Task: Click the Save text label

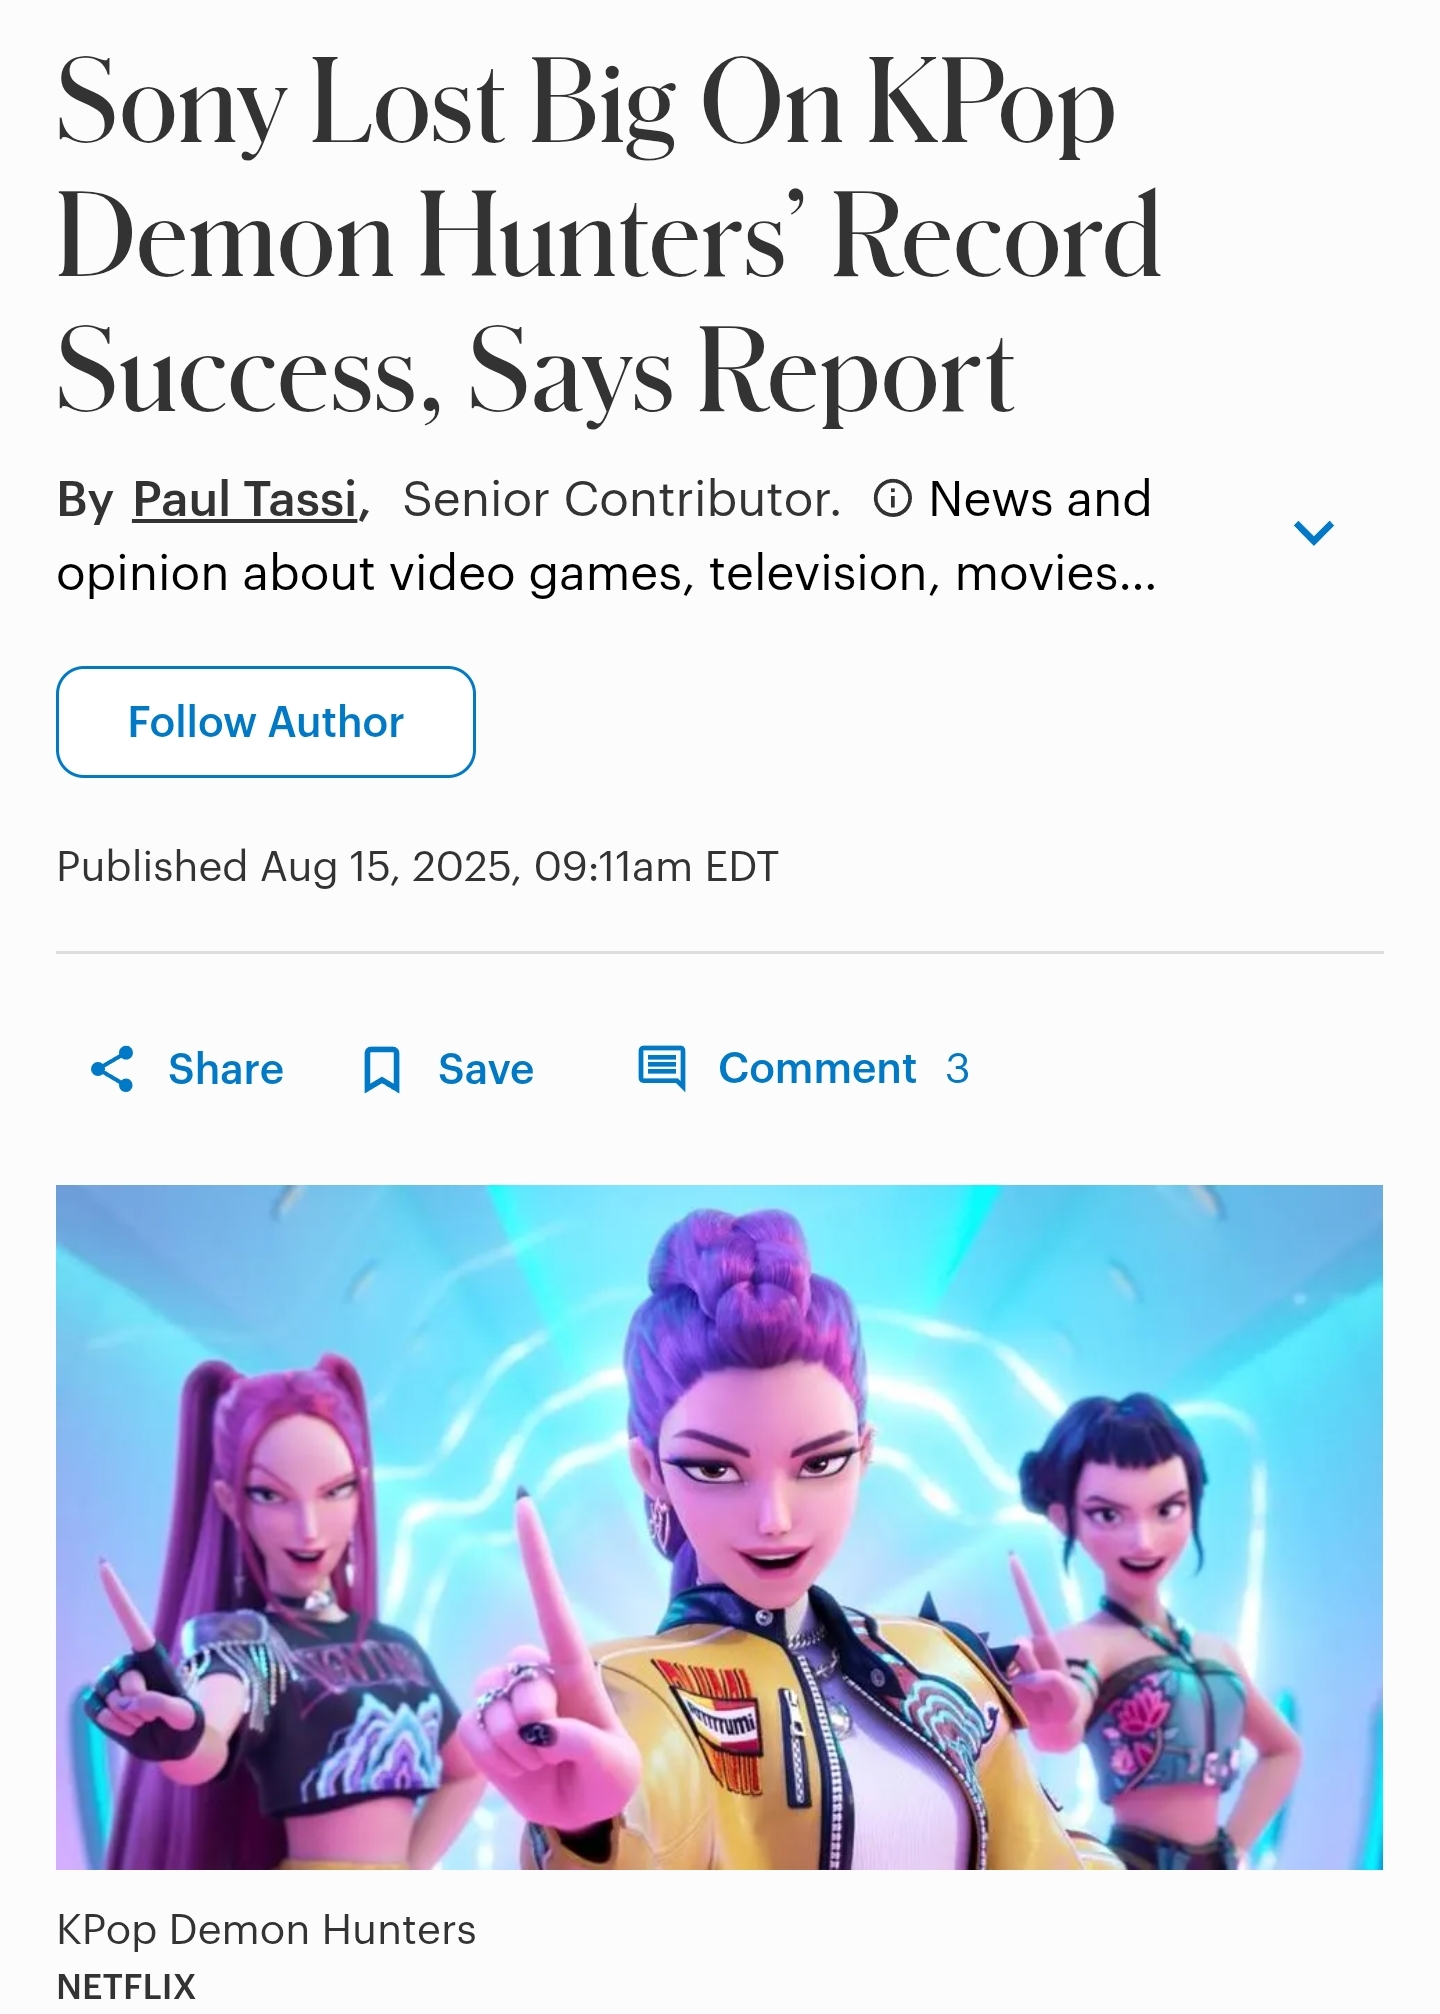Action: (486, 1069)
